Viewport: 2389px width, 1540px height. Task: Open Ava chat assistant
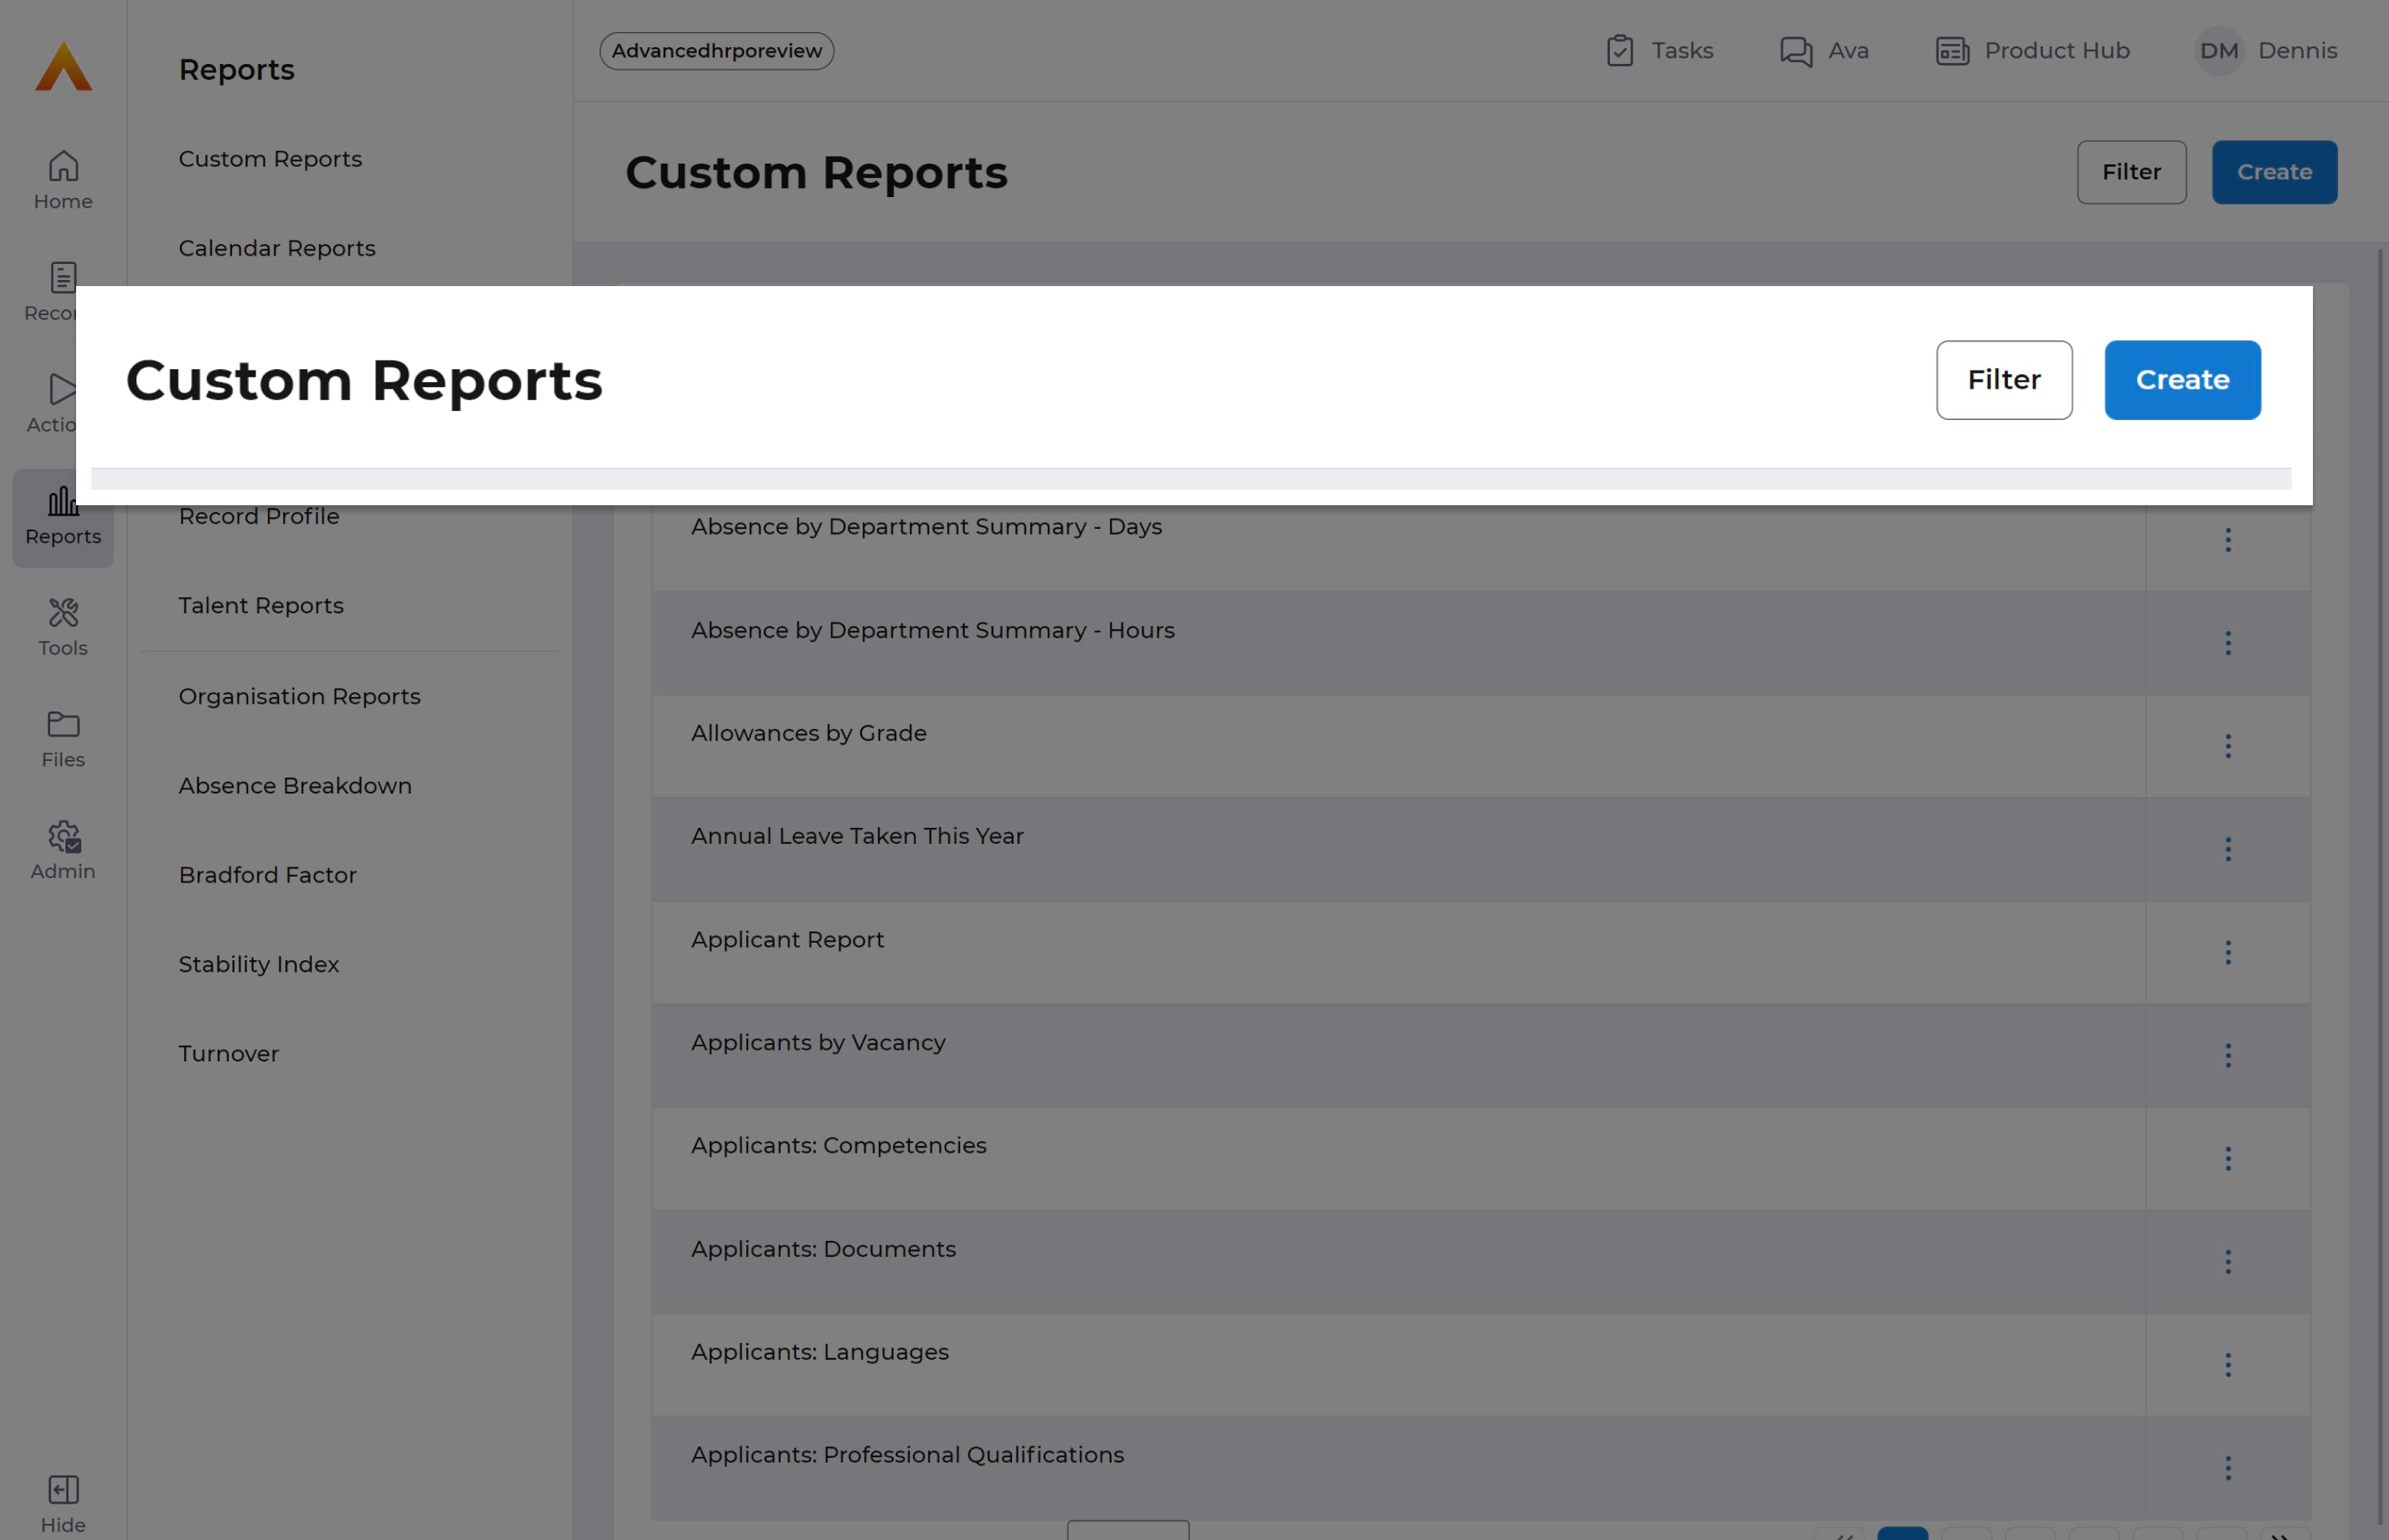pyautogui.click(x=1824, y=51)
